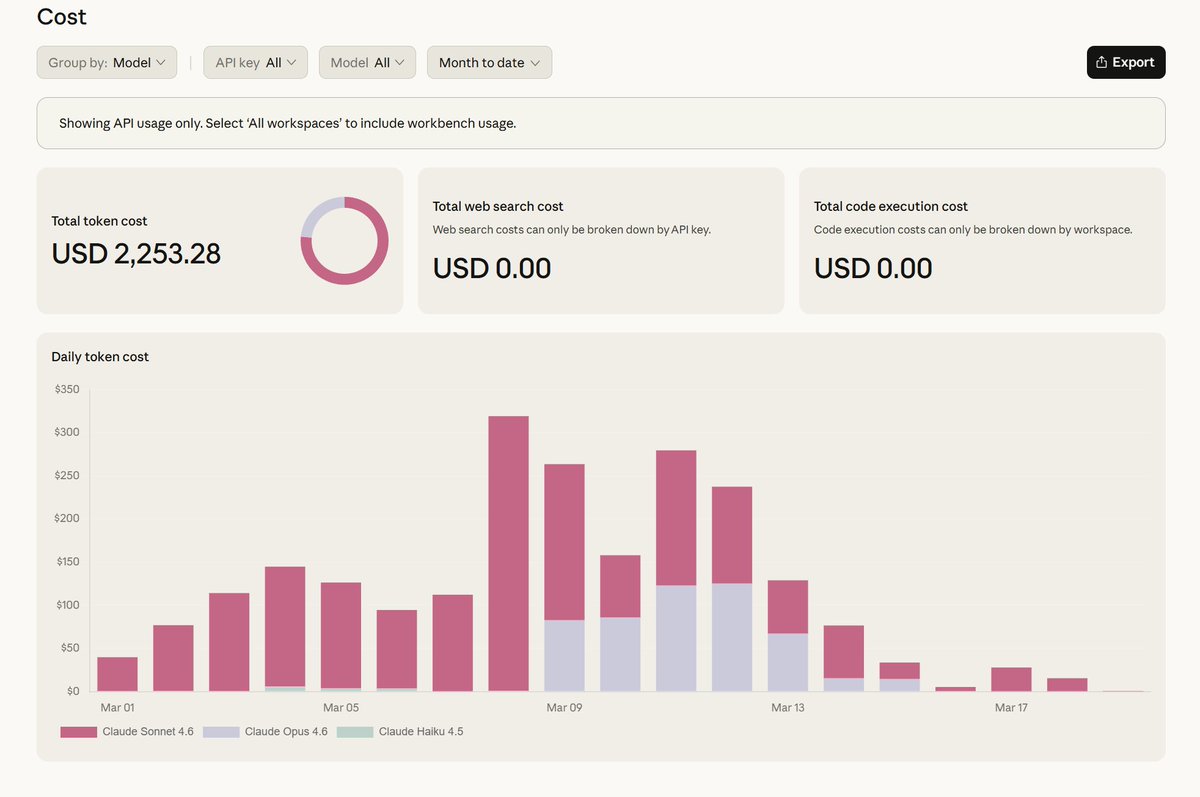This screenshot has width=1200, height=797.
Task: Click the upload icon inside Export
Action: click(x=1101, y=62)
